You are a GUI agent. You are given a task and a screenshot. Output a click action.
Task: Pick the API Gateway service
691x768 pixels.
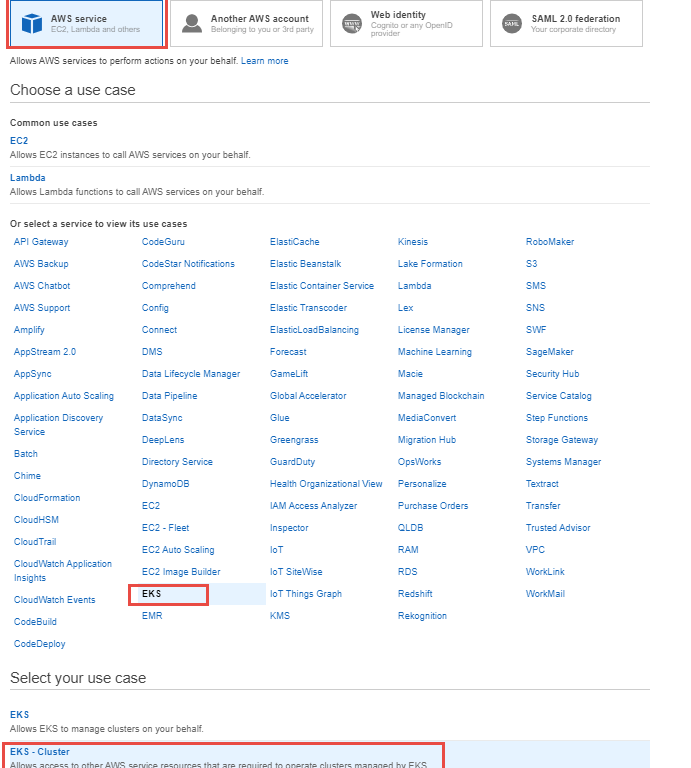point(41,241)
